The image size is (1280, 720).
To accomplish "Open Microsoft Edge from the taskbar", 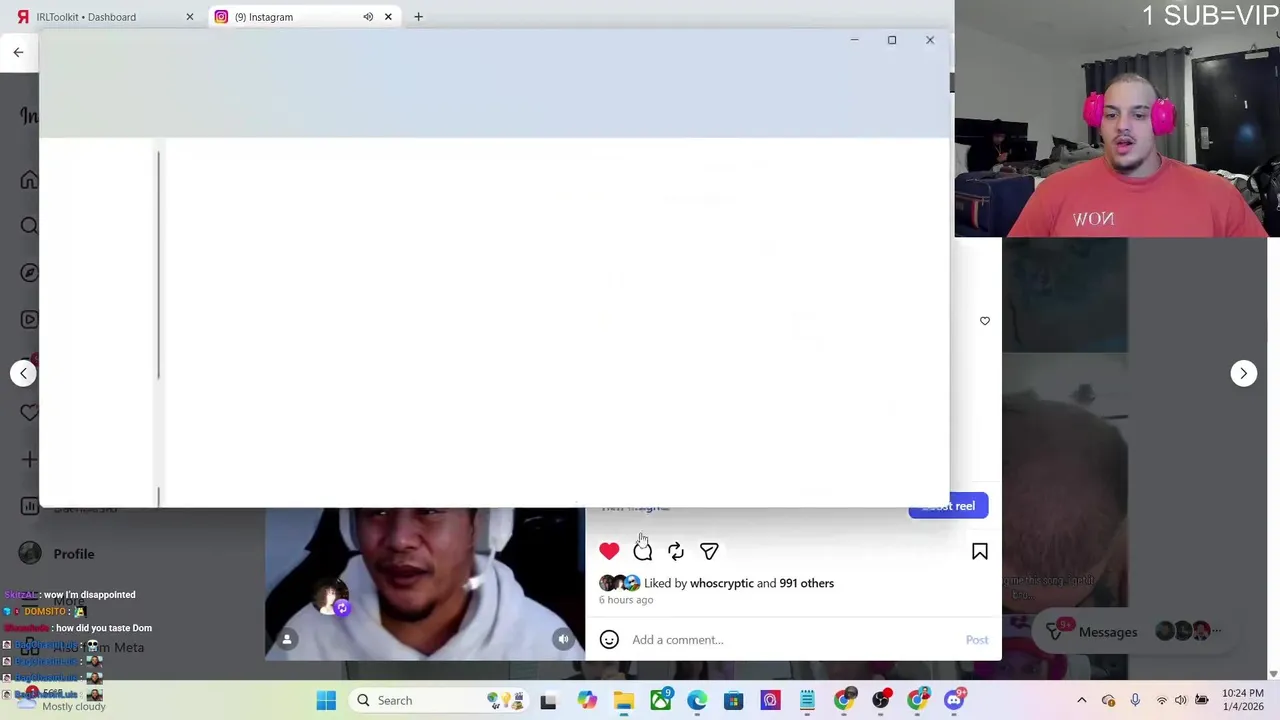I will [697, 701].
